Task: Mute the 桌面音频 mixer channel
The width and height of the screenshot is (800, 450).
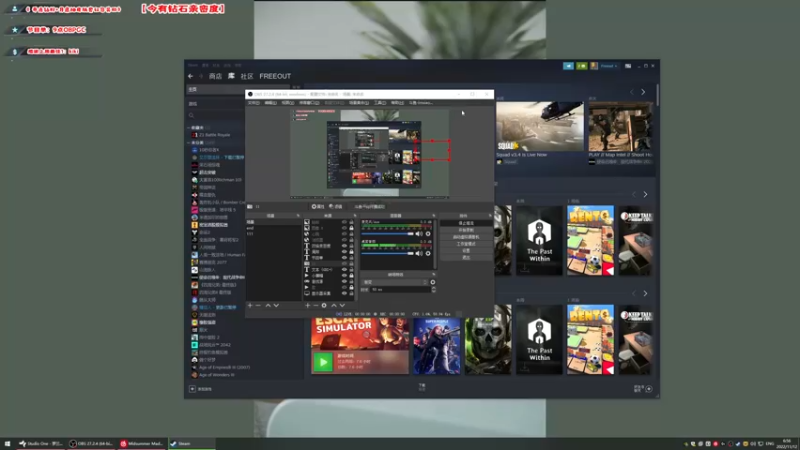Action: 419,253
